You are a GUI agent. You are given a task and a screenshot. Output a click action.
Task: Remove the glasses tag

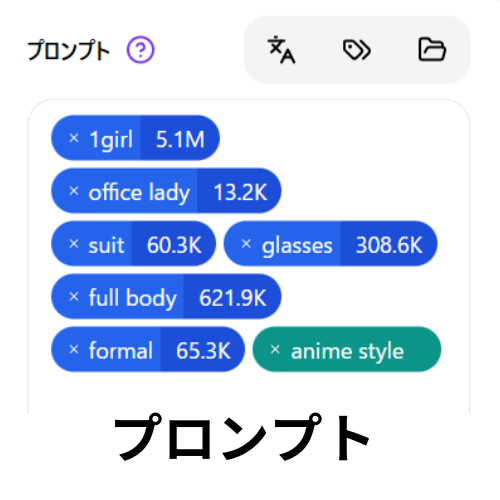click(246, 244)
